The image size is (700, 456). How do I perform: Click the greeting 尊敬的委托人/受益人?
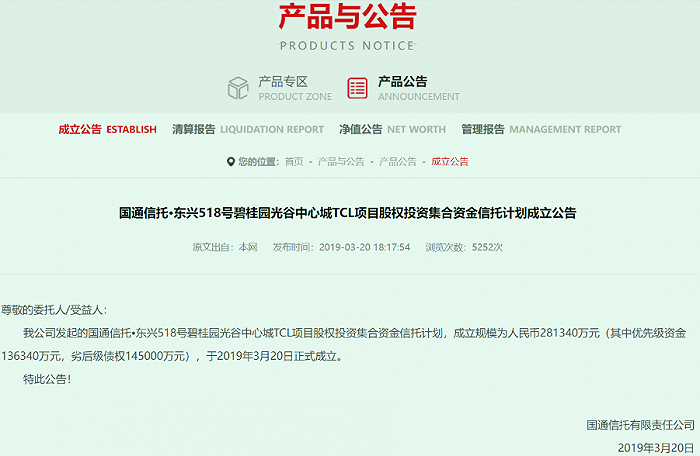(54, 310)
